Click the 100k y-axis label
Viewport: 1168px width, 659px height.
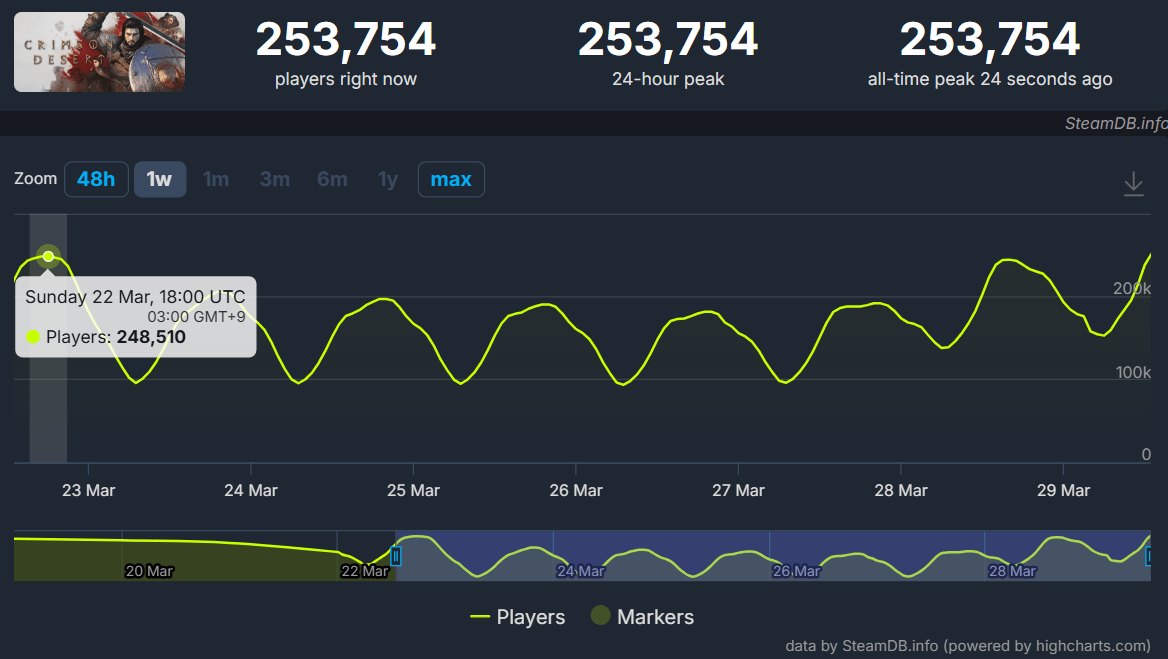tap(1133, 372)
